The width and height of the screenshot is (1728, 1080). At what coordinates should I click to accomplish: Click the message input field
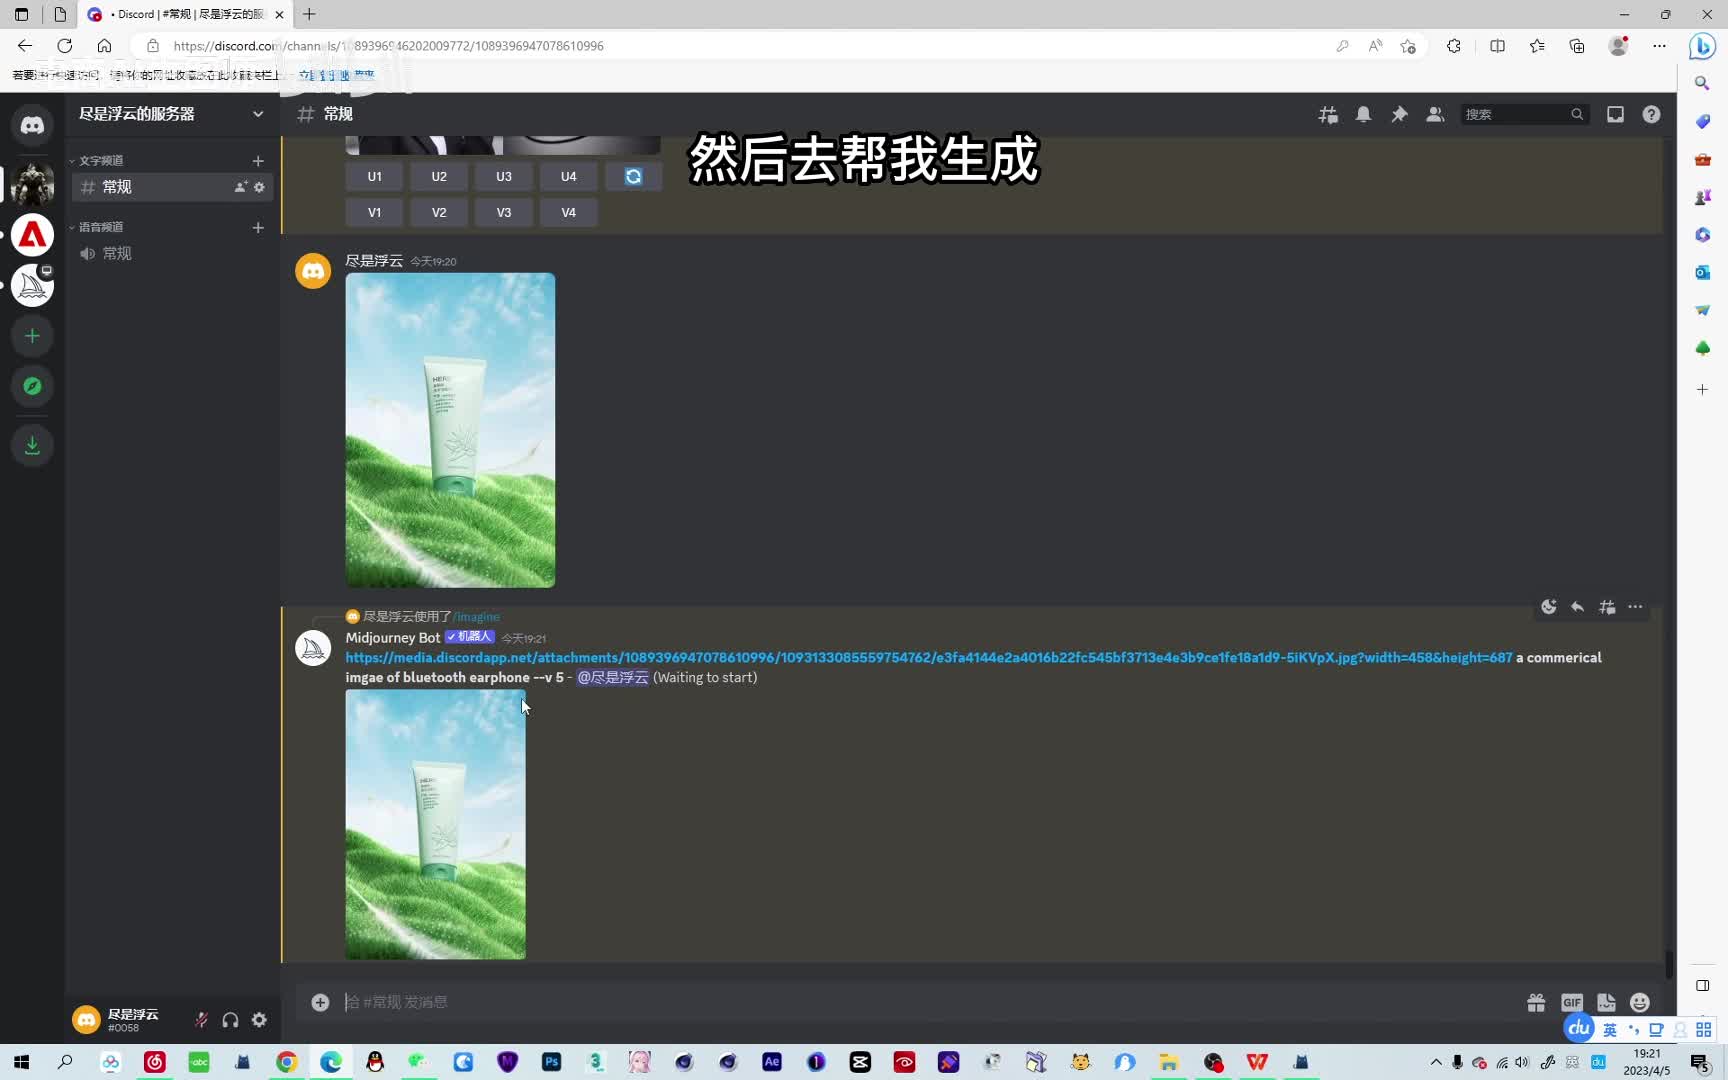tap(900, 1002)
